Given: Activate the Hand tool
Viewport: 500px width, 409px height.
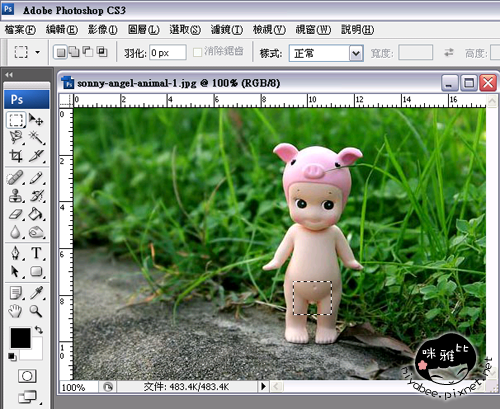Looking at the screenshot, I should pos(15,311).
